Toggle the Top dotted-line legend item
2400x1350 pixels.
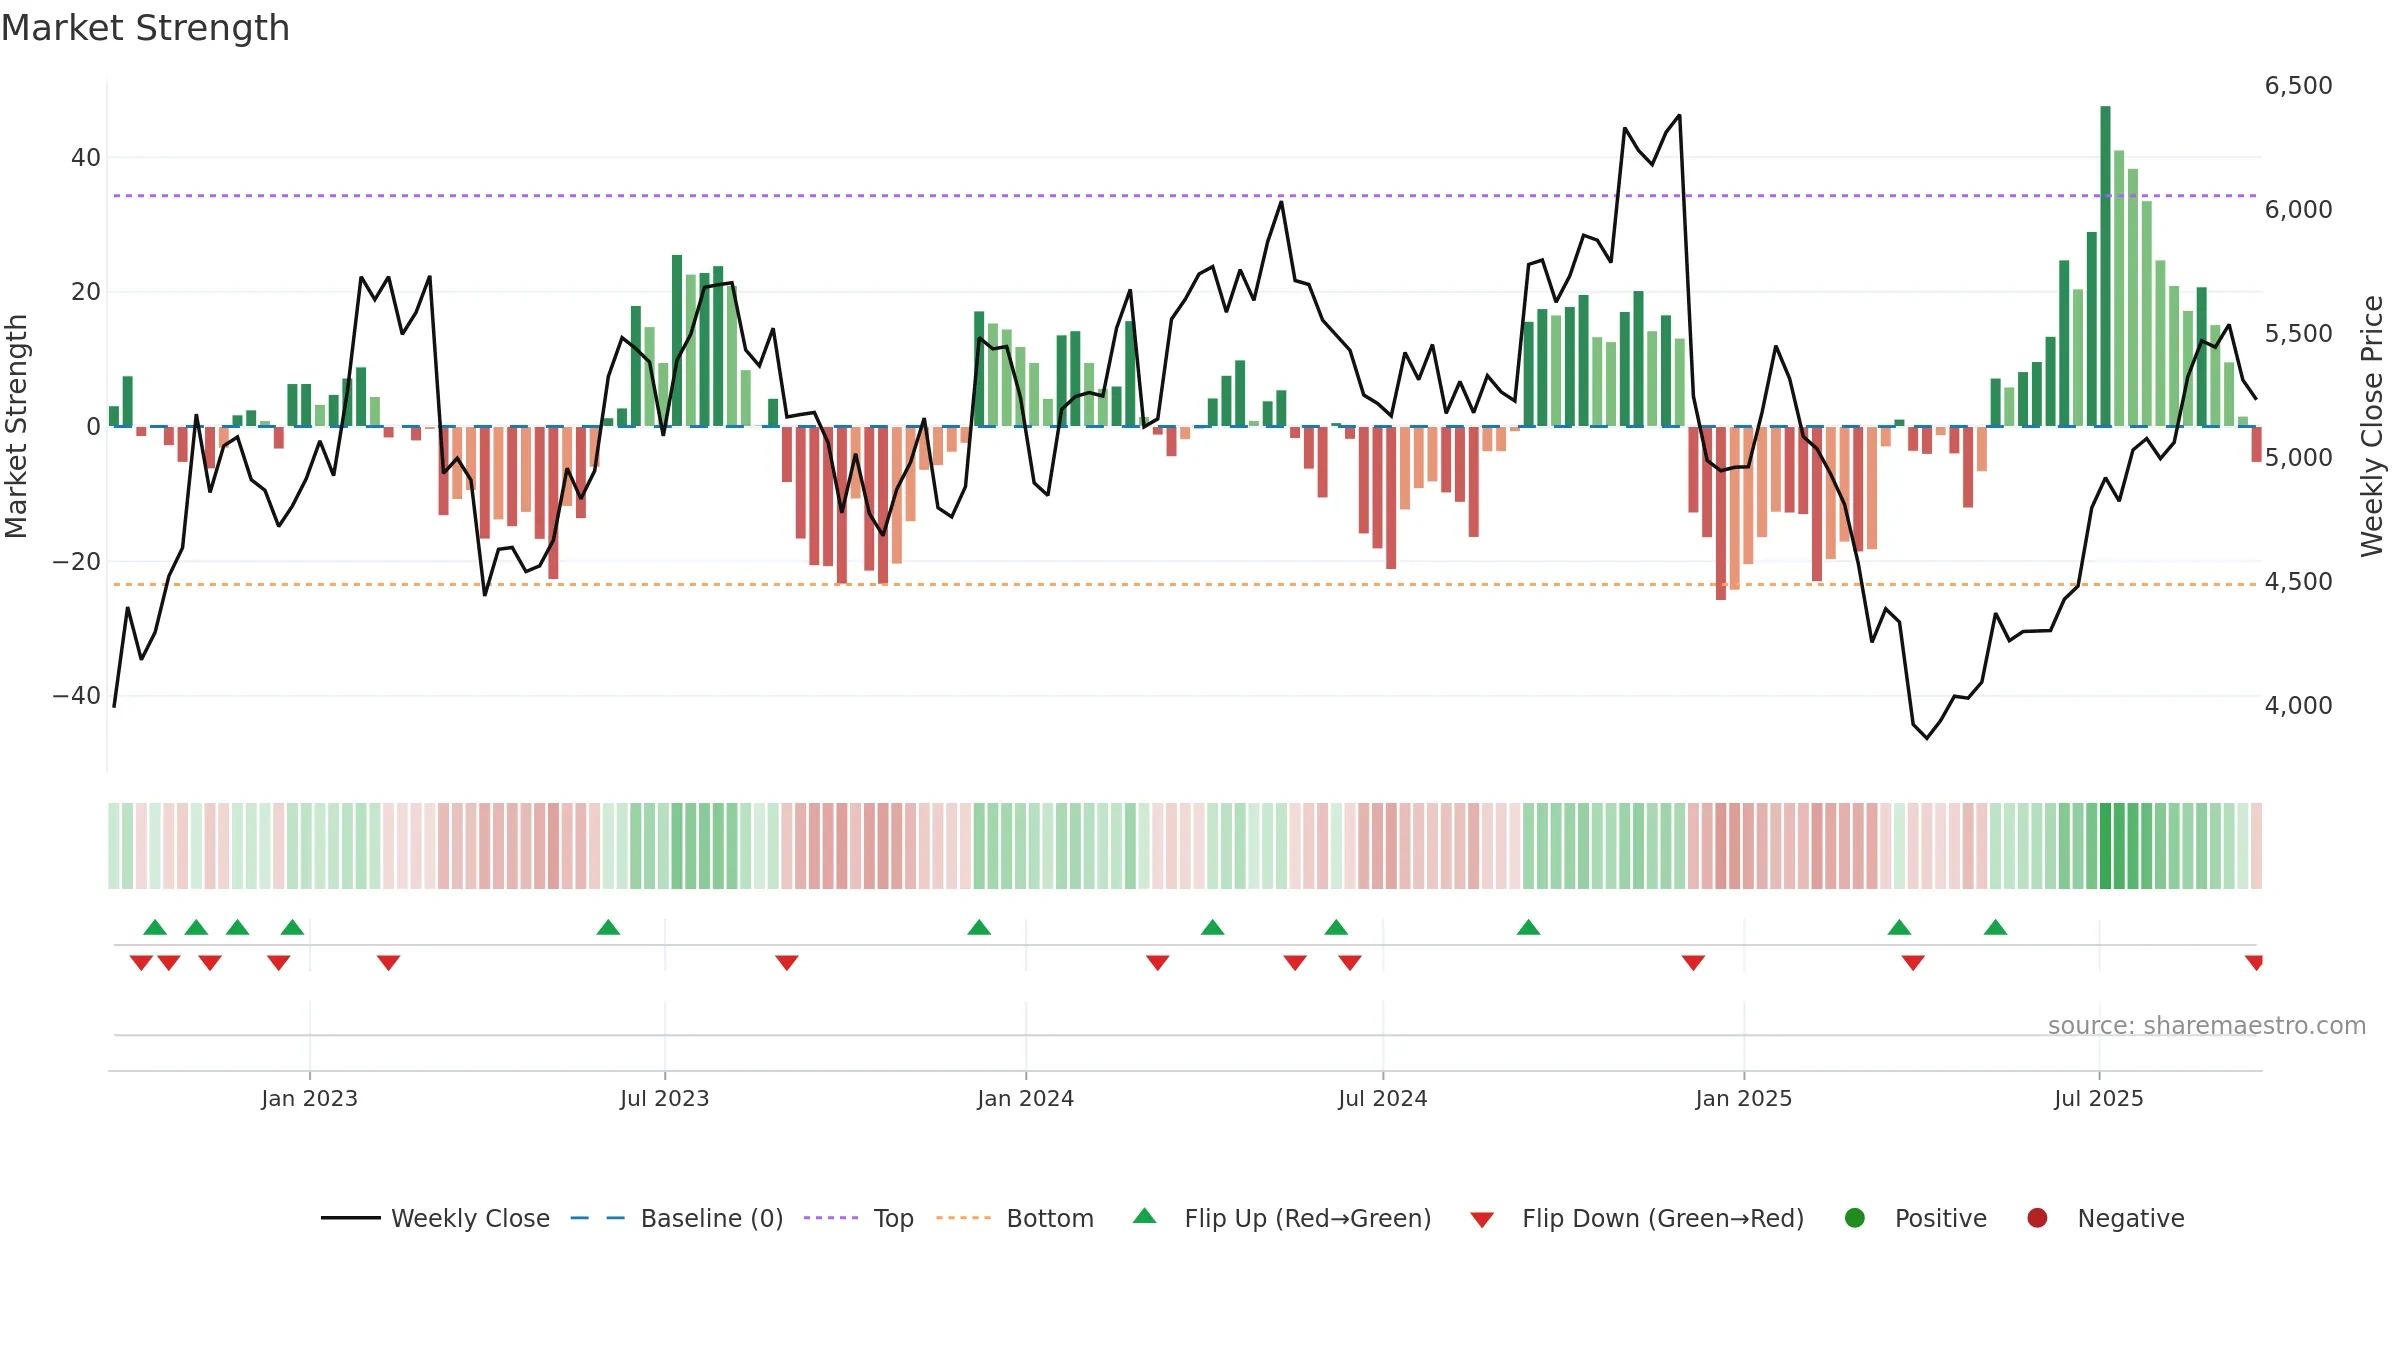click(859, 1218)
